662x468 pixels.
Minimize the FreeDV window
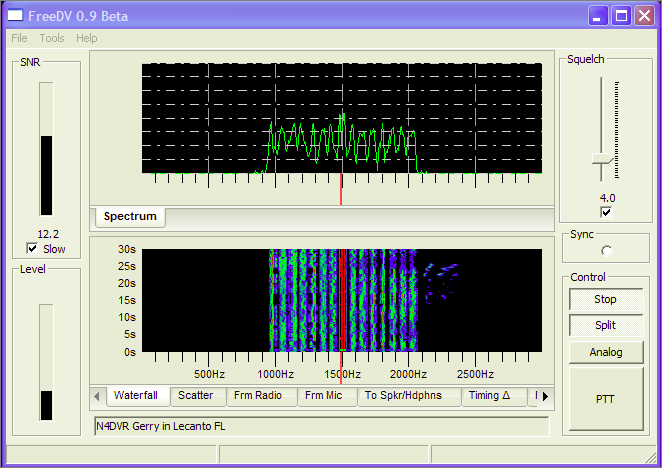pyautogui.click(x=598, y=16)
